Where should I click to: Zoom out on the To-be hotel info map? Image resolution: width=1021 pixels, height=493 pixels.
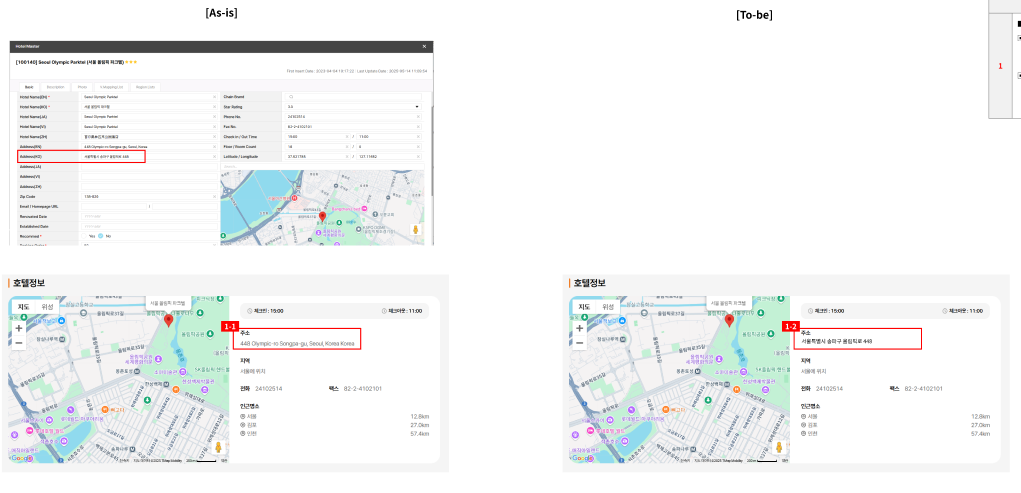tap(579, 343)
